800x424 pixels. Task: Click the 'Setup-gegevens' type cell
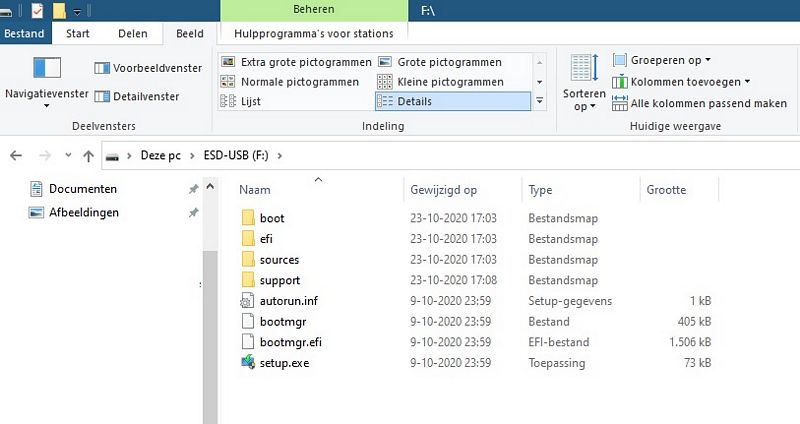pyautogui.click(x=570, y=301)
